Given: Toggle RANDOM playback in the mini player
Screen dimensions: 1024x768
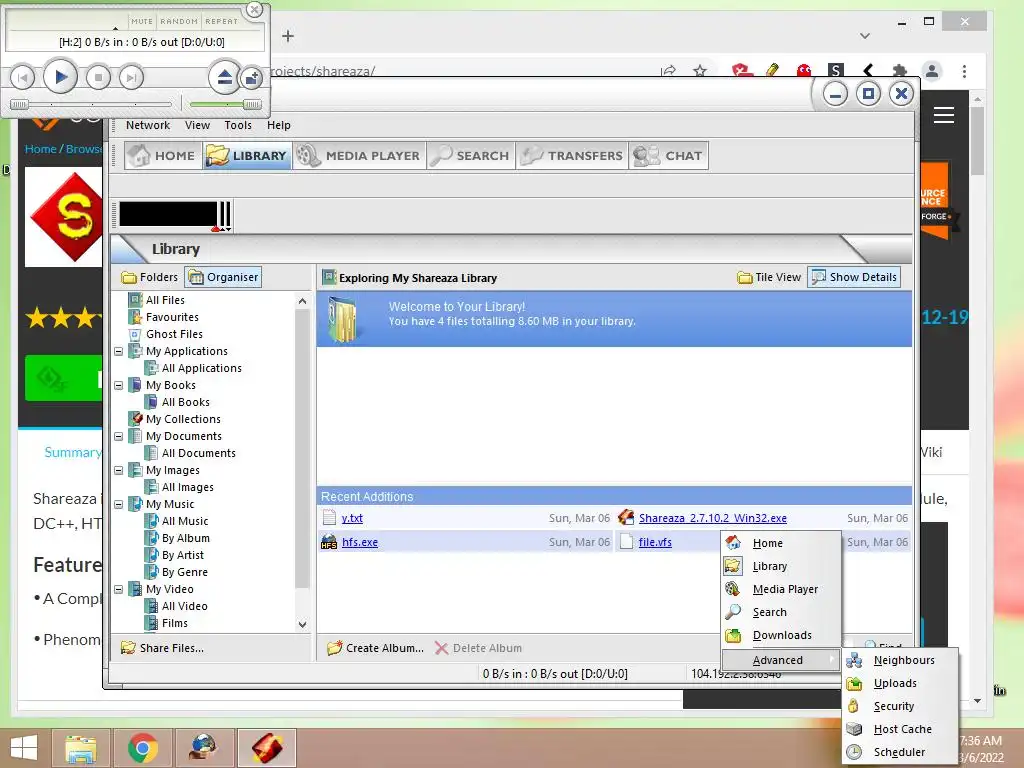Looking at the screenshot, I should tap(178, 21).
